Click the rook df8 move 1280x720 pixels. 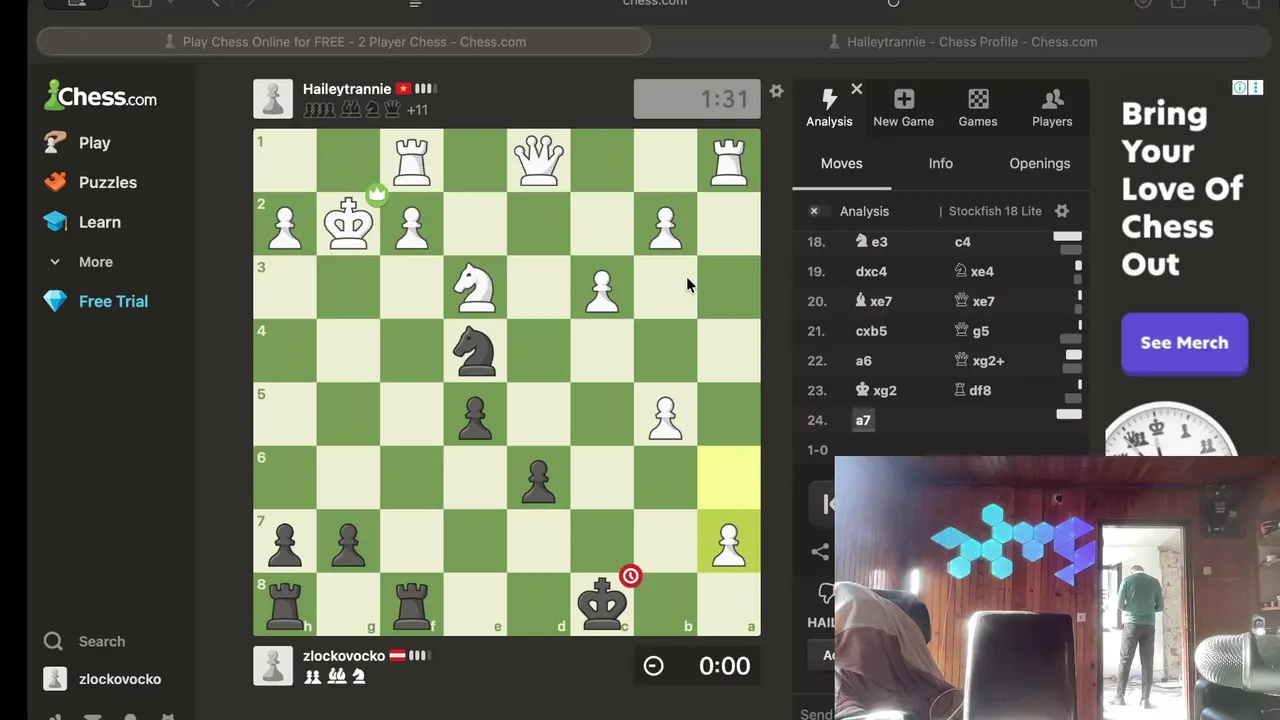pos(973,391)
